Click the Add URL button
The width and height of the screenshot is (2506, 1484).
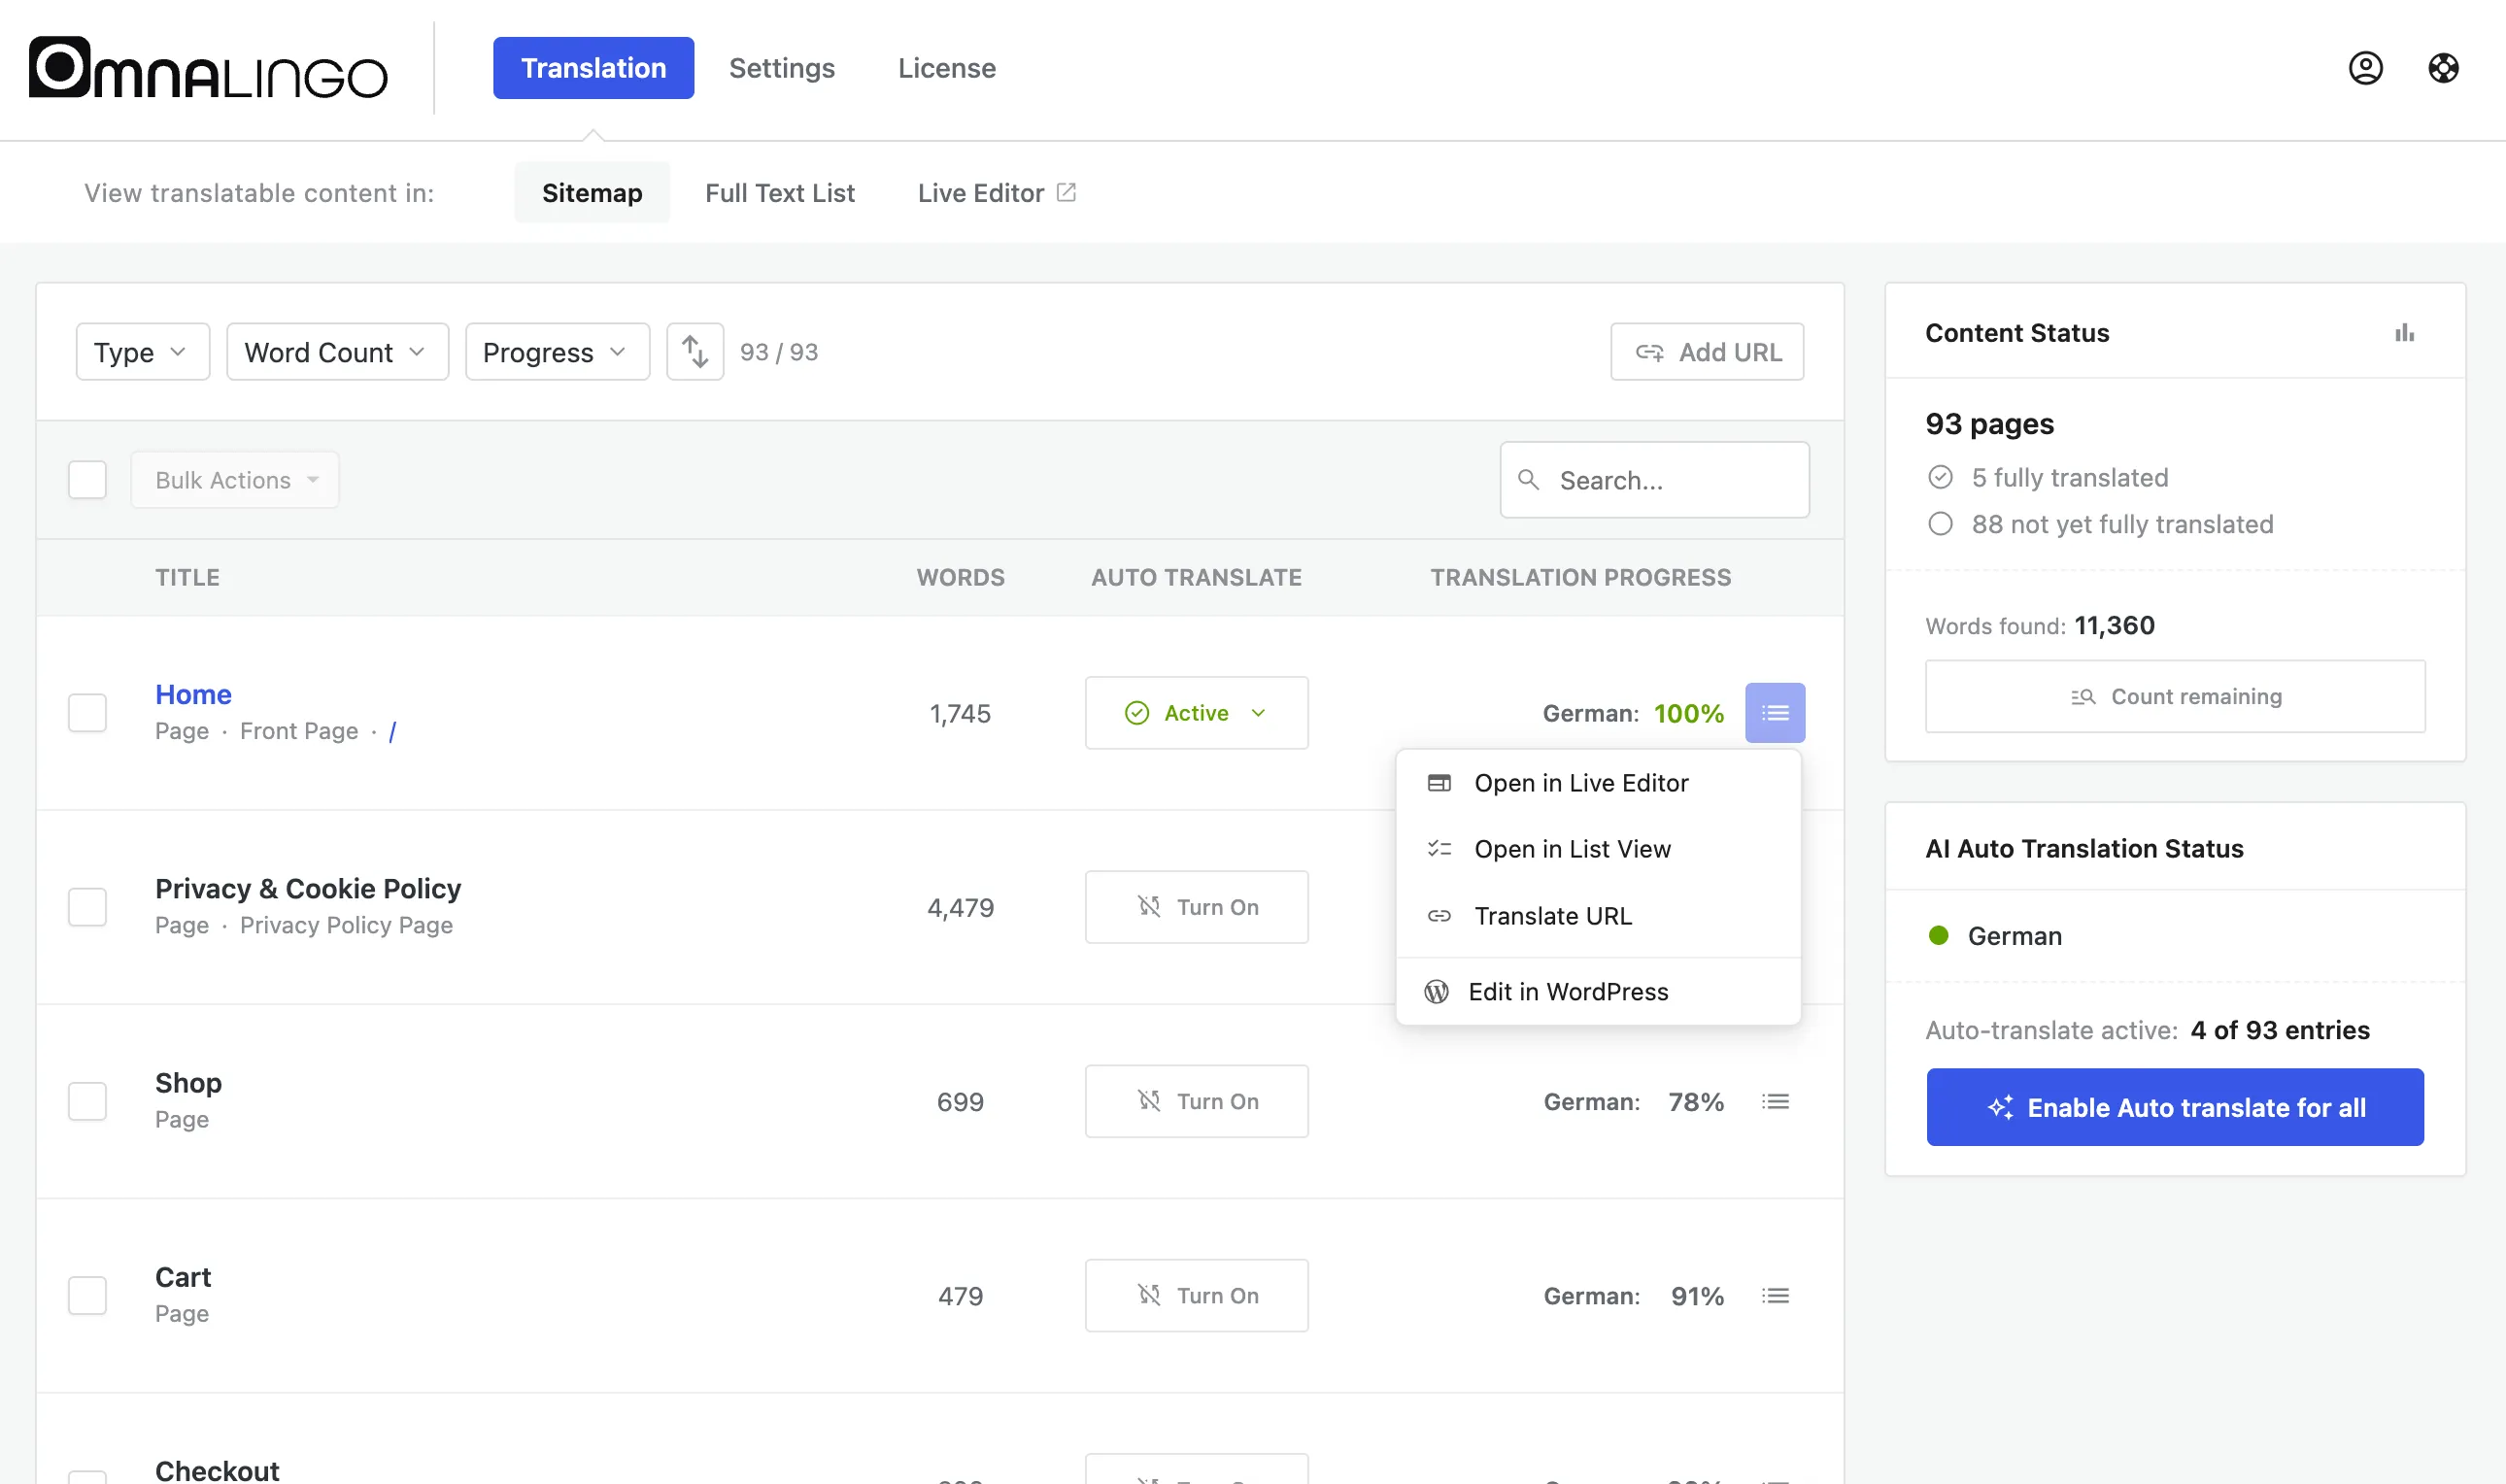click(1707, 352)
